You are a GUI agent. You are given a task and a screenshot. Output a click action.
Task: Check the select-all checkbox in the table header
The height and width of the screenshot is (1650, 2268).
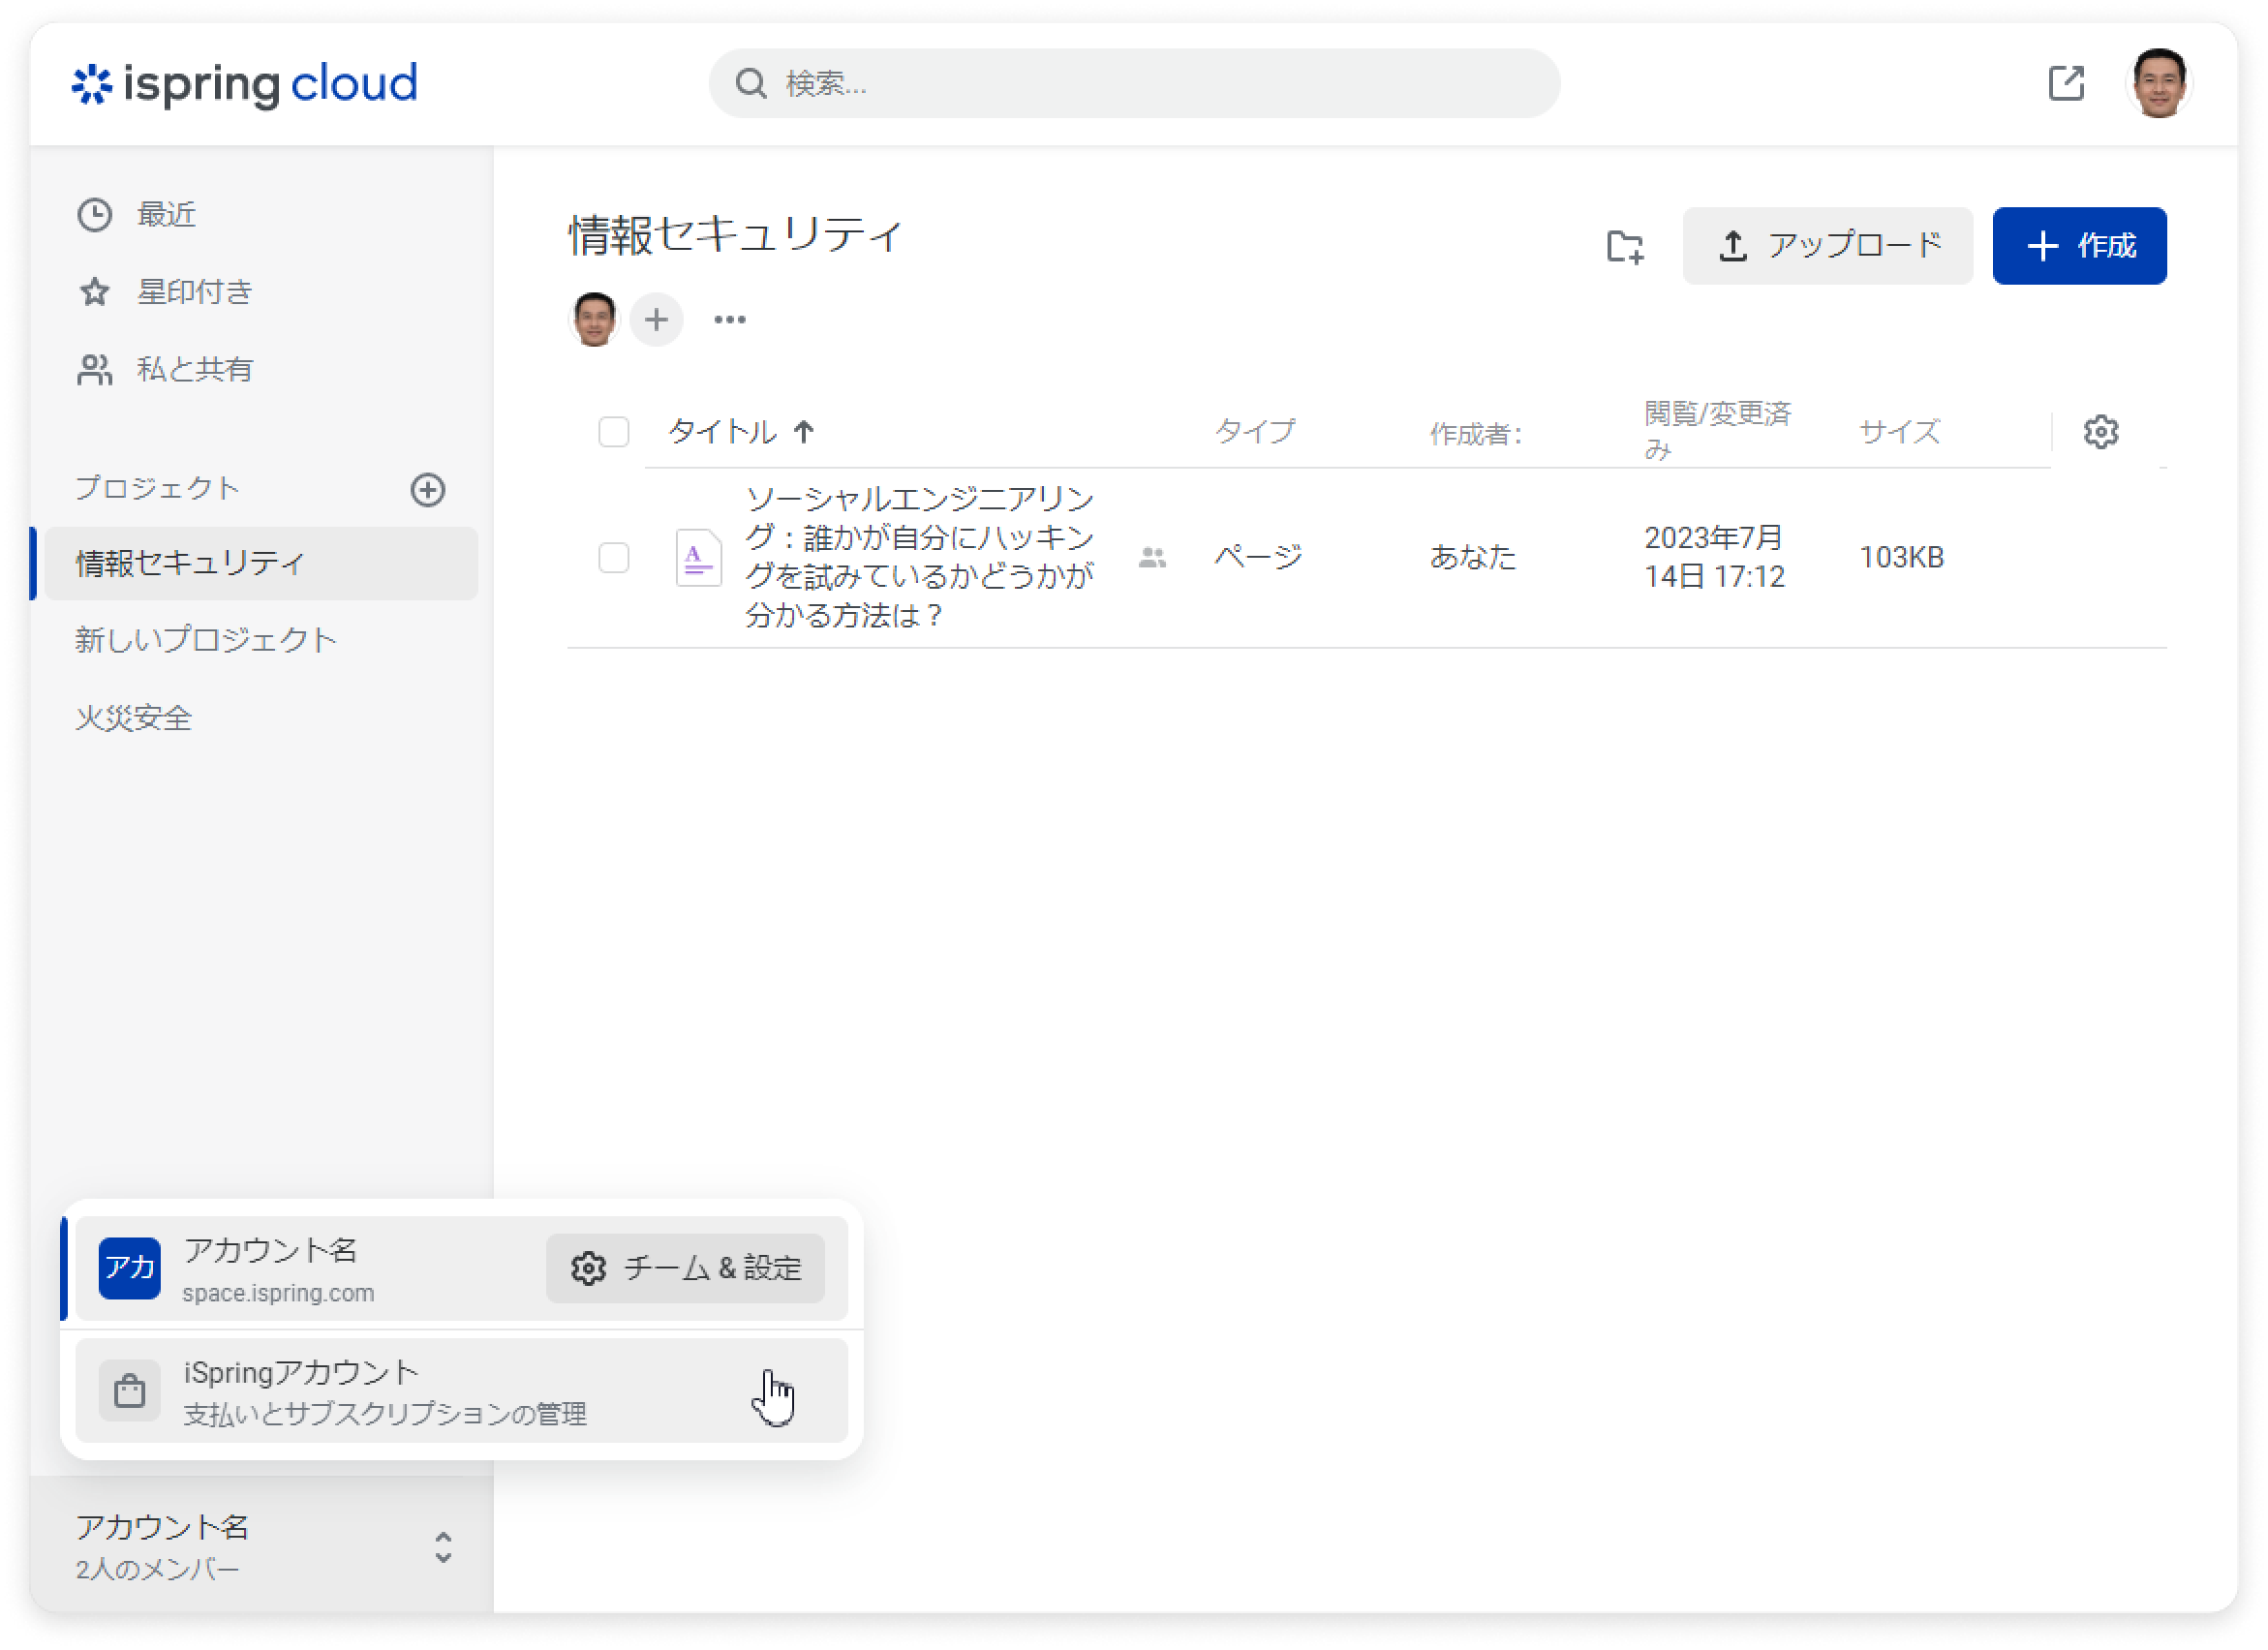click(614, 430)
